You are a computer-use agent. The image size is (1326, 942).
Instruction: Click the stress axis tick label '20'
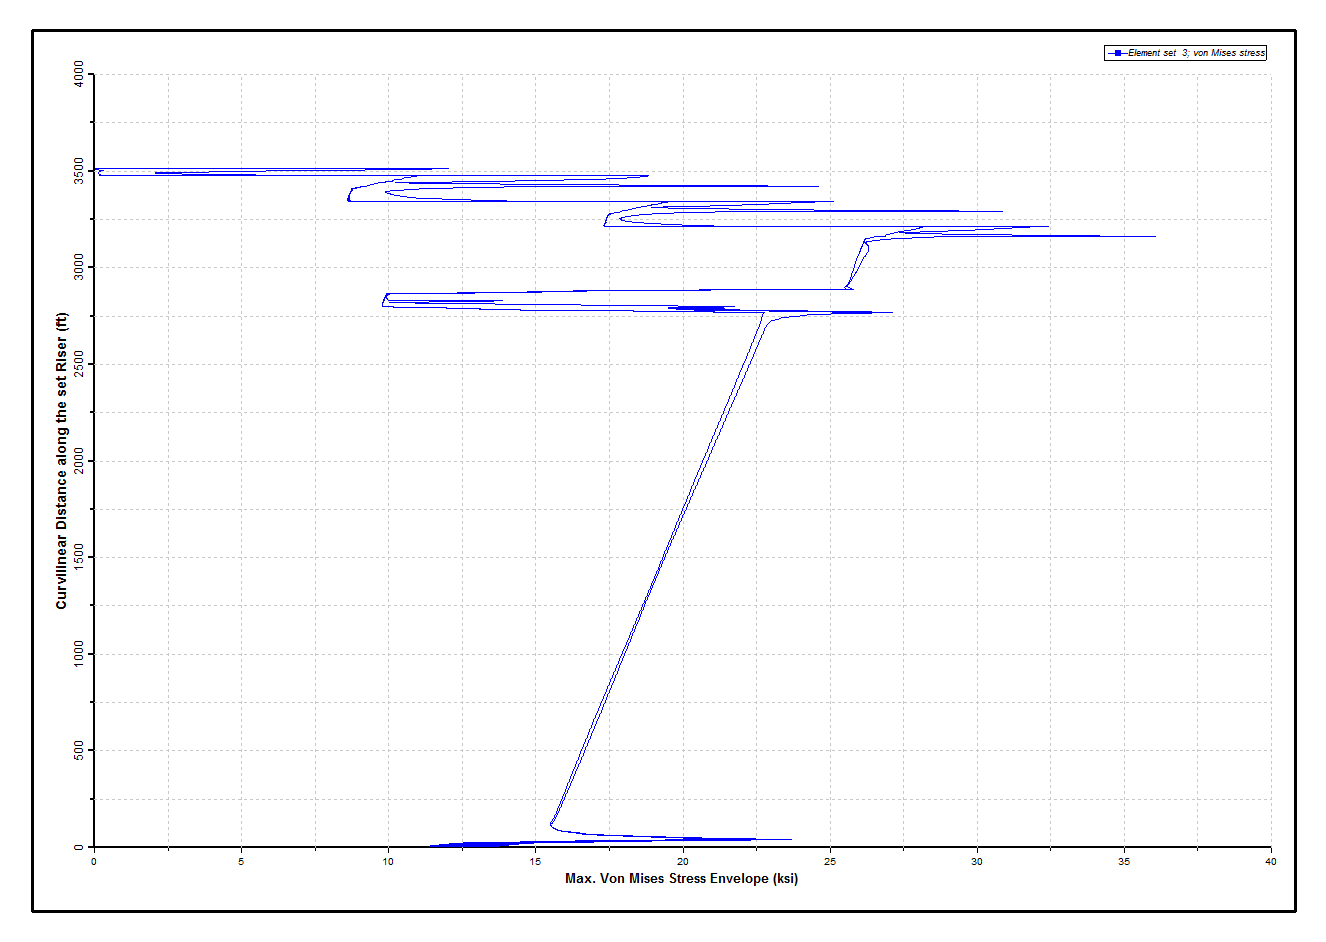point(683,861)
